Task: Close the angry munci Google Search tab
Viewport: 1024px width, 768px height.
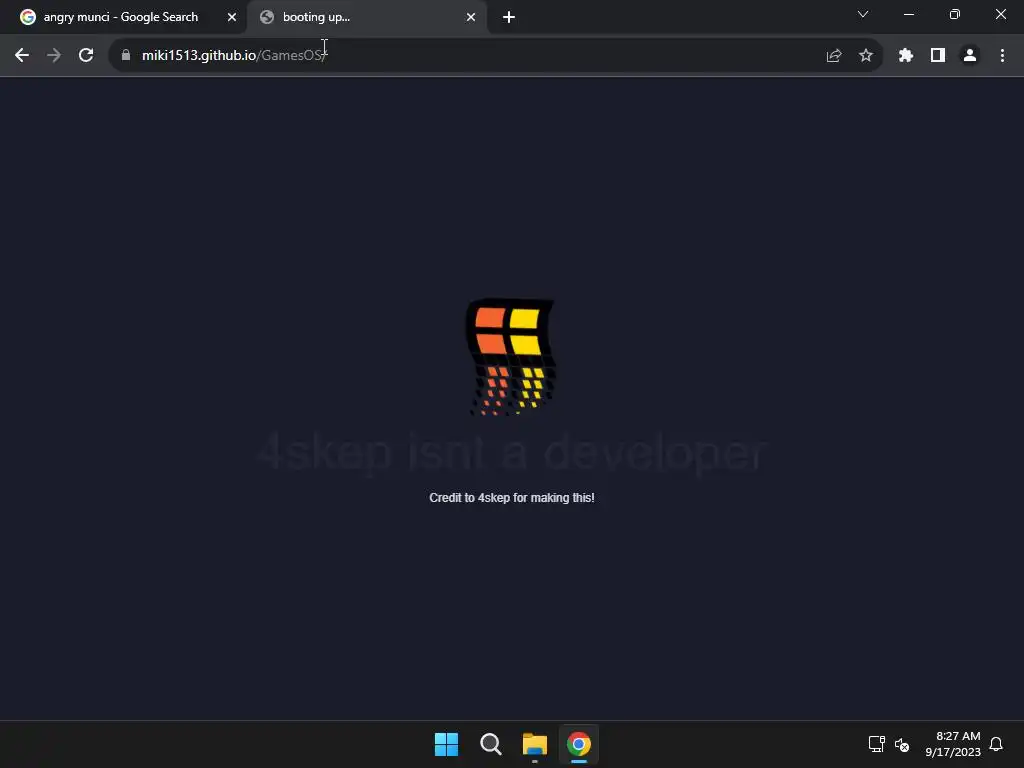Action: click(x=232, y=18)
